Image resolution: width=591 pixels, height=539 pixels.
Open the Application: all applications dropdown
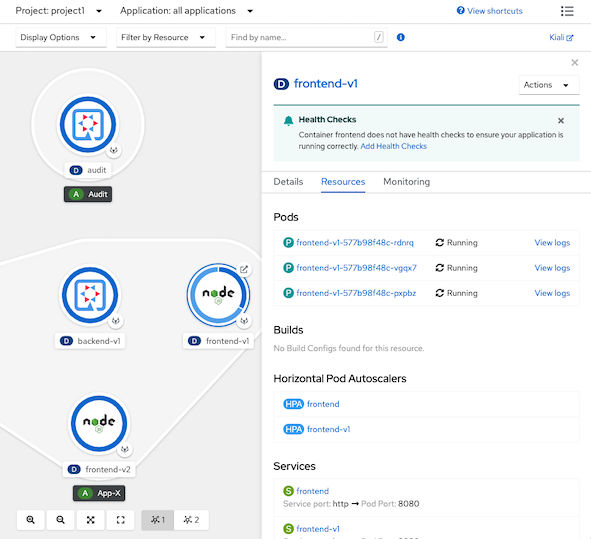[x=187, y=11]
